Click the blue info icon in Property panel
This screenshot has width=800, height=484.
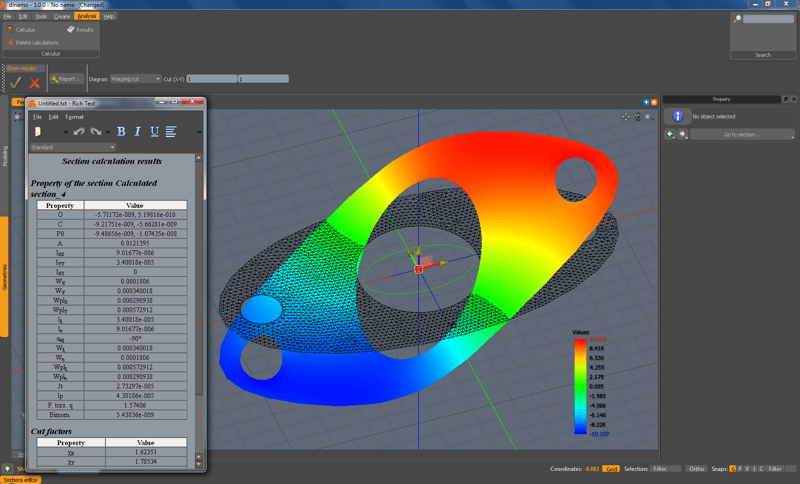677,117
